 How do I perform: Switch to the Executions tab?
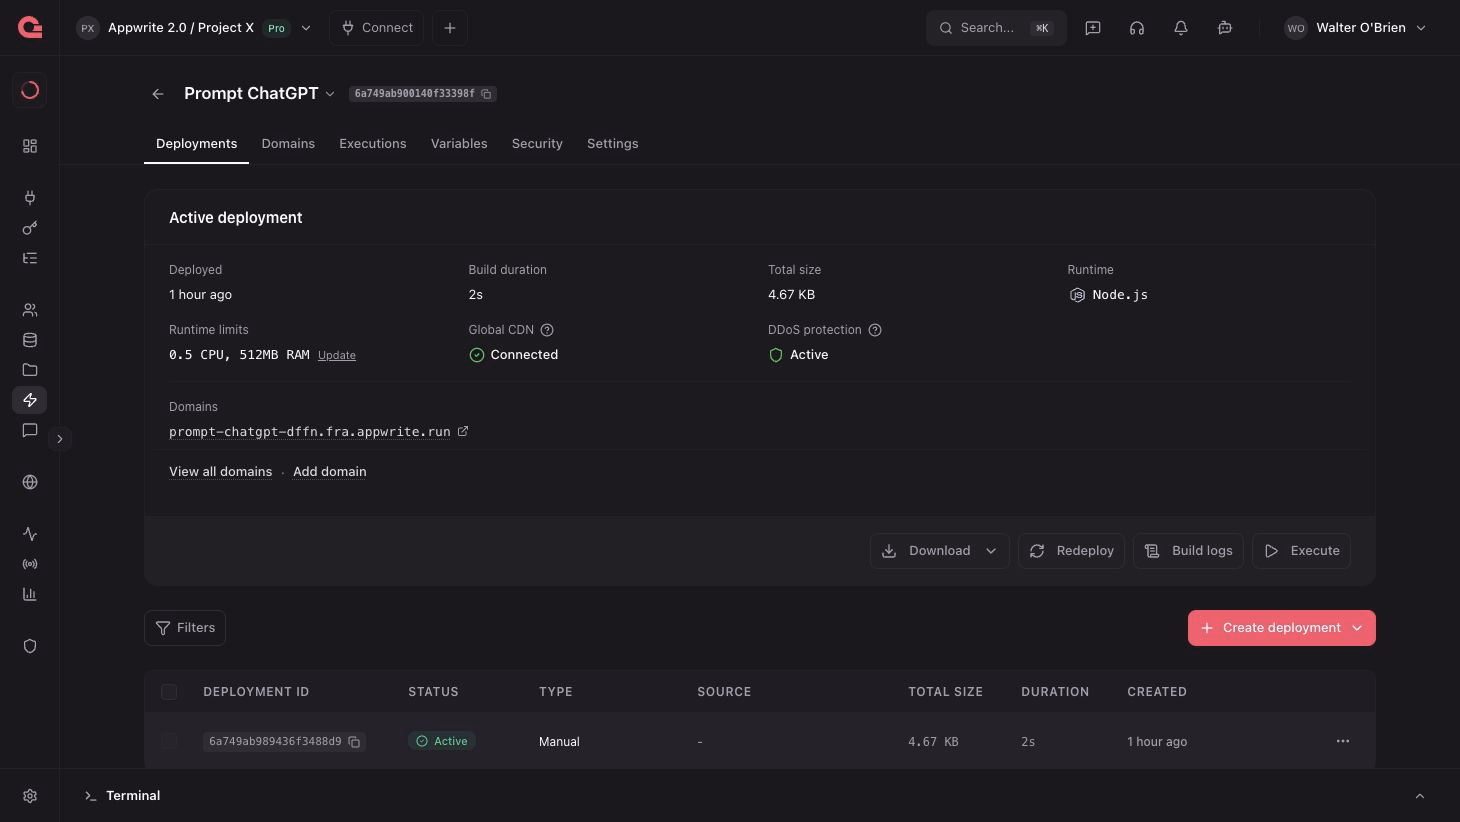coord(373,144)
